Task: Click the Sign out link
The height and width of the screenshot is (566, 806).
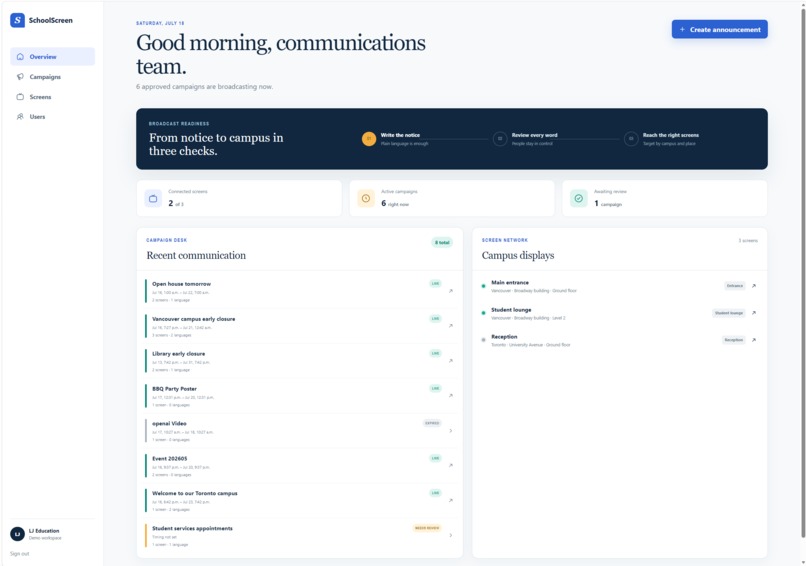Action: pos(20,554)
